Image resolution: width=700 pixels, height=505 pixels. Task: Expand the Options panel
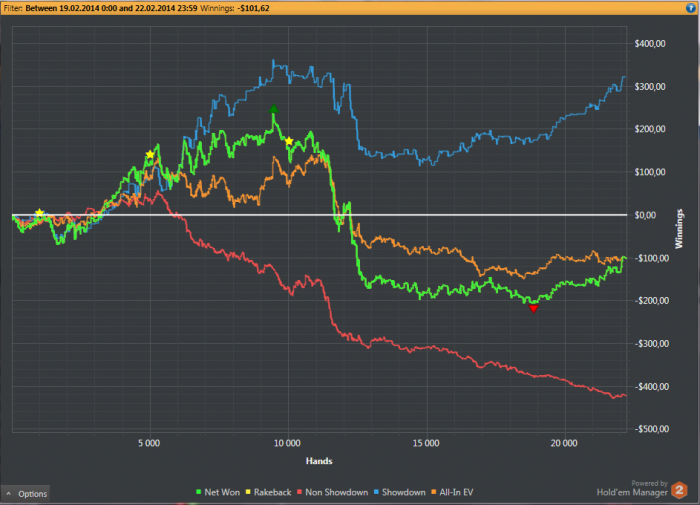pyautogui.click(x=26, y=494)
